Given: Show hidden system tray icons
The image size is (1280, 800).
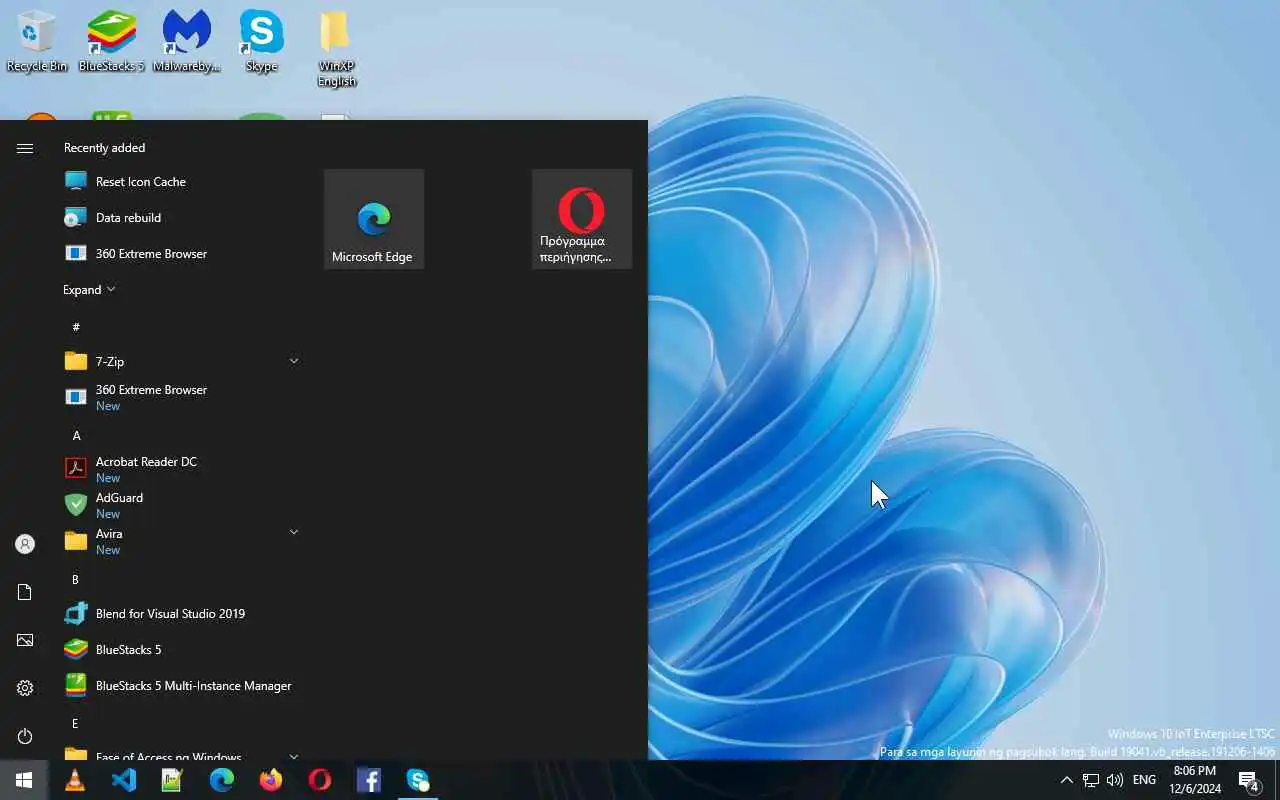Looking at the screenshot, I should click(x=1066, y=780).
